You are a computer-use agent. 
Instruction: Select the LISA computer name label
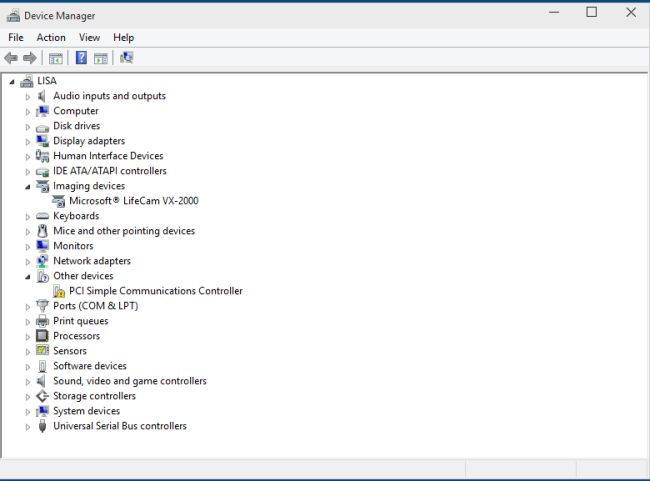click(47, 81)
